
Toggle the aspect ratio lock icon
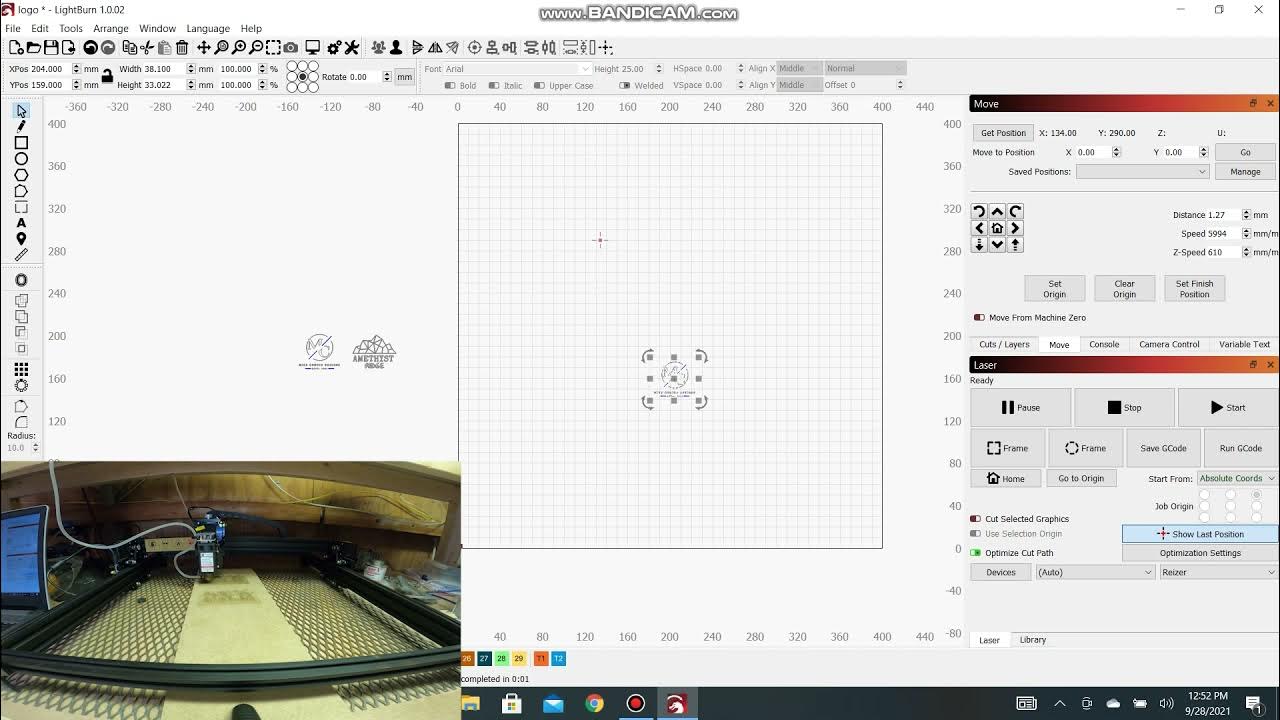[107, 76]
